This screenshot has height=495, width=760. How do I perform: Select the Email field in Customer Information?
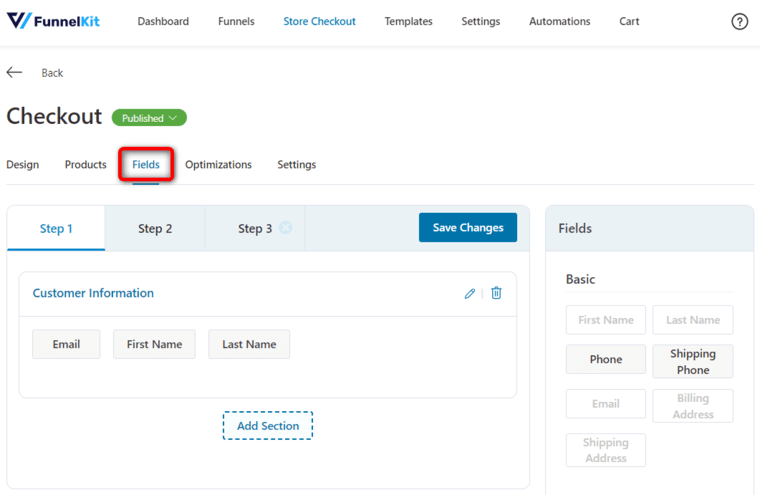point(66,344)
